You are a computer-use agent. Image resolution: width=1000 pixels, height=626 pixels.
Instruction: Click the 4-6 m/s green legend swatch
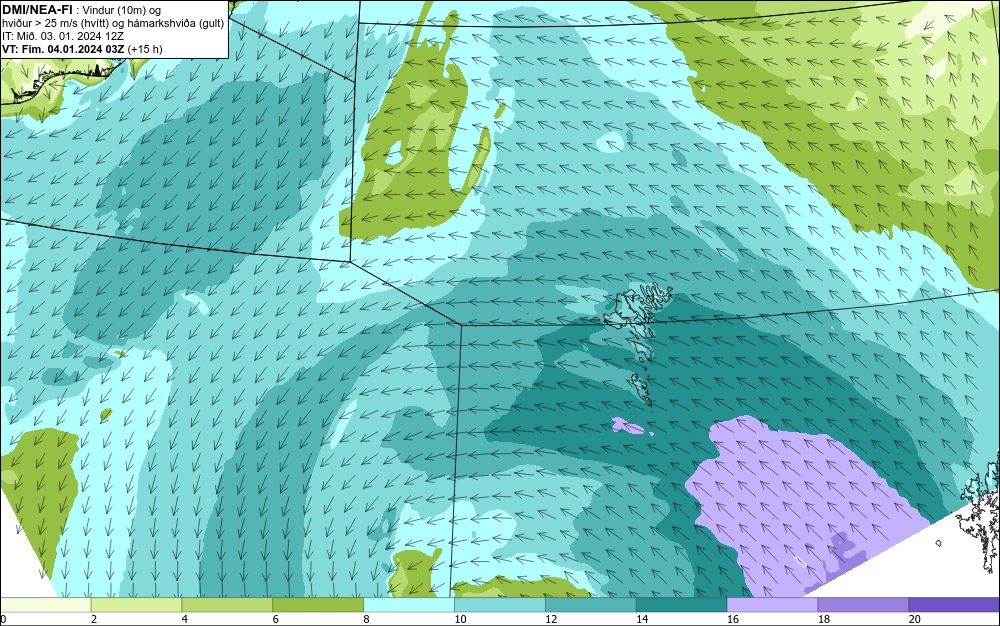[227, 605]
